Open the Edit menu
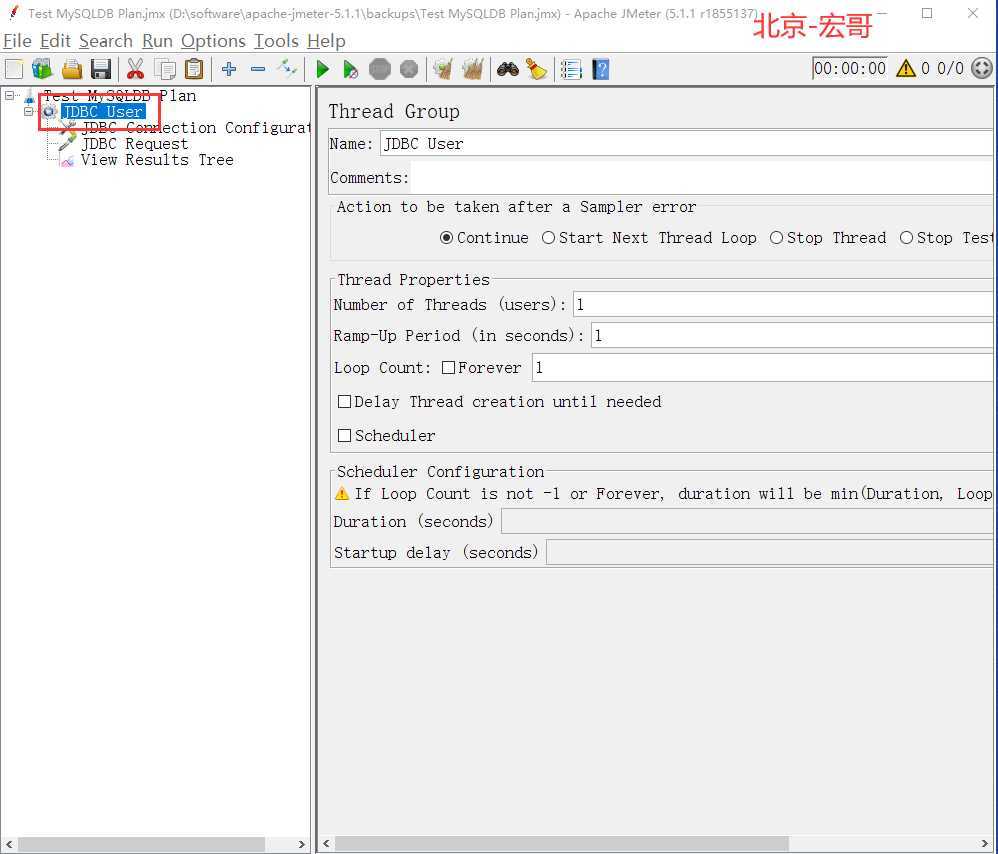Viewport: 998px width, 854px height. [55, 41]
